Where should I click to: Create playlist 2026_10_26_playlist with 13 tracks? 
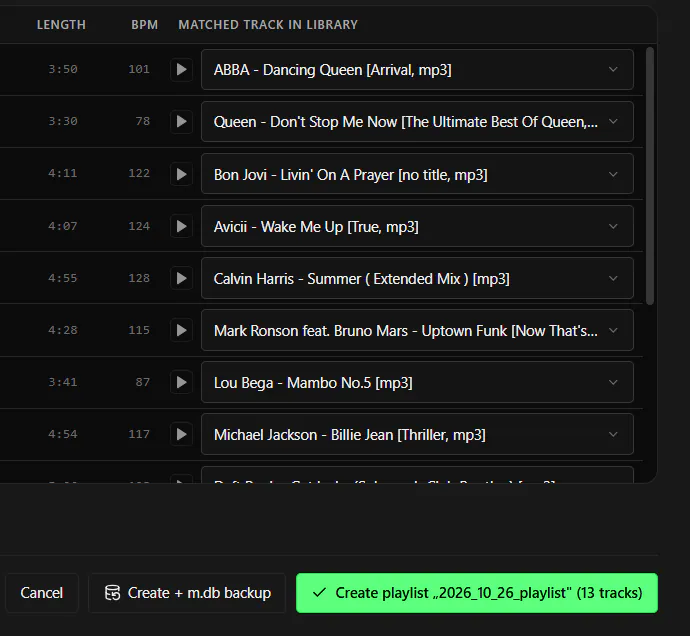click(477, 593)
